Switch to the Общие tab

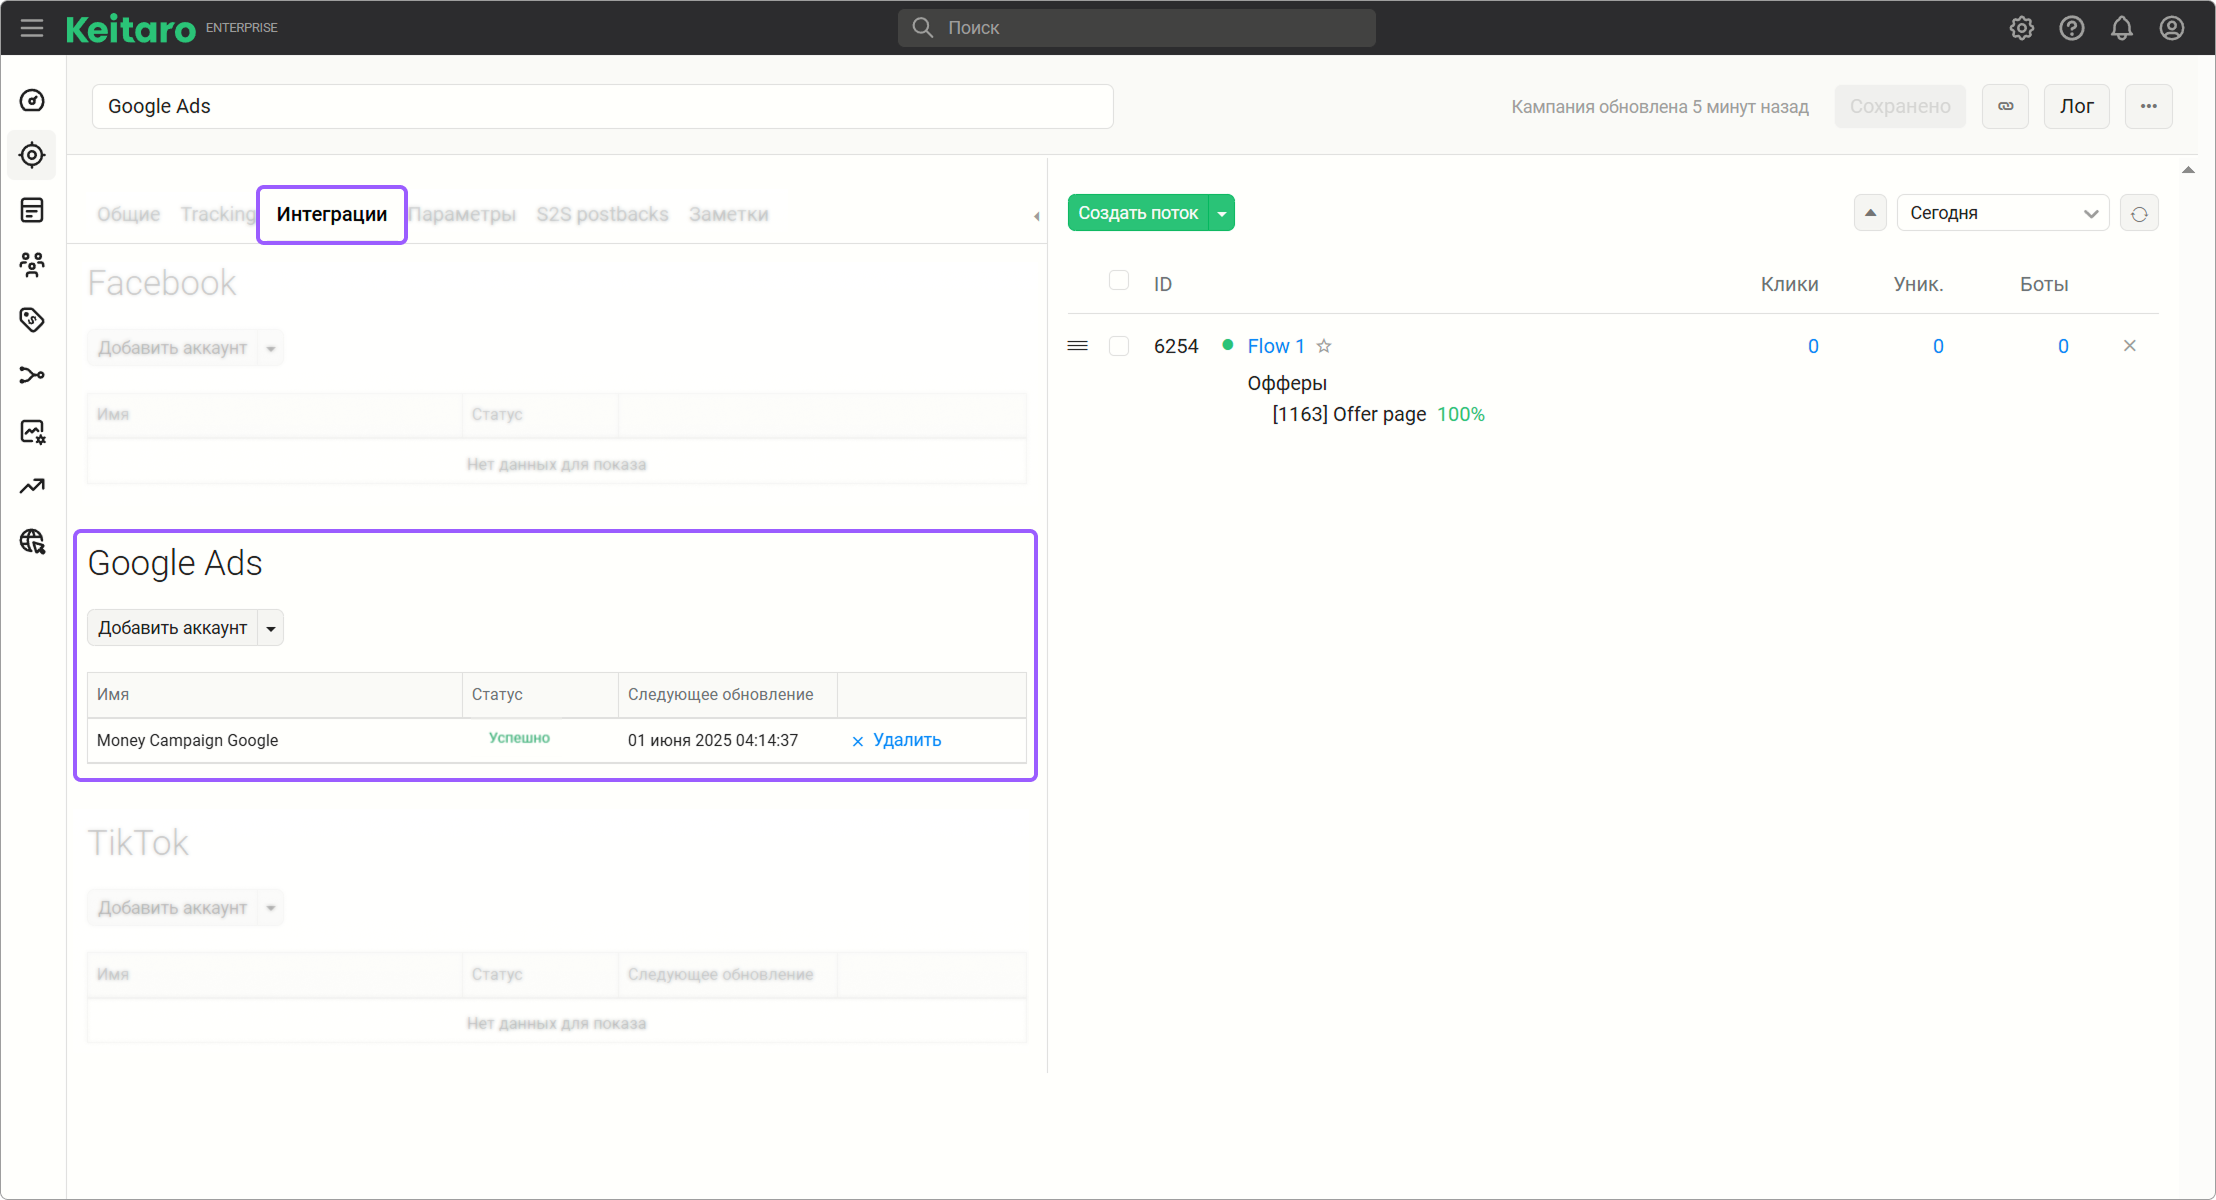pyautogui.click(x=129, y=214)
